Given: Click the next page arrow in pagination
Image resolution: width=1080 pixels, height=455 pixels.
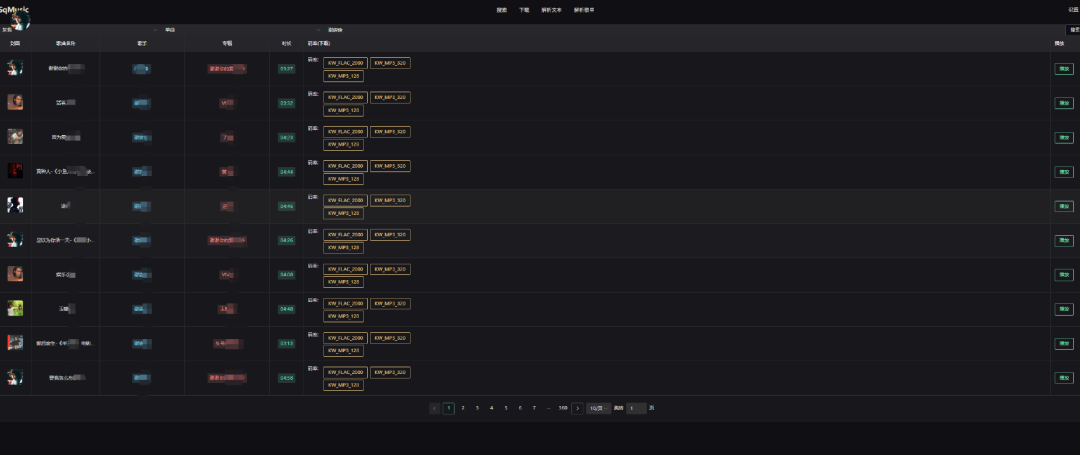Looking at the screenshot, I should (x=577, y=408).
